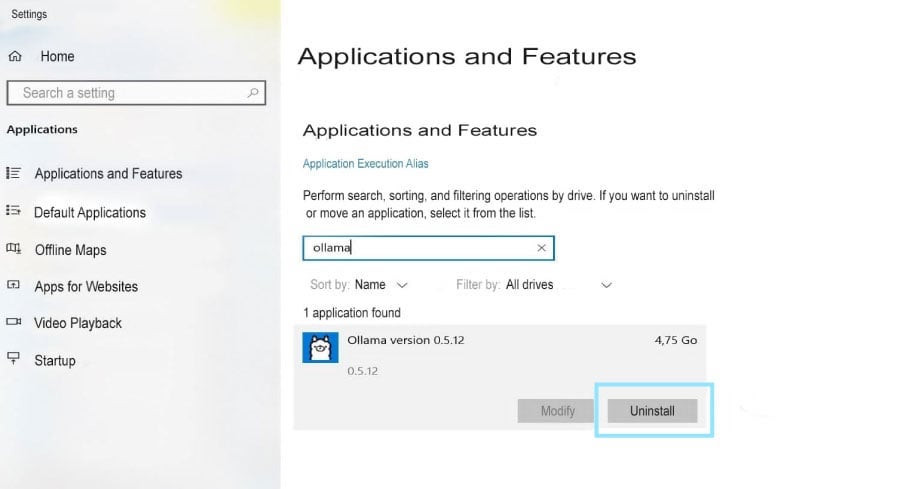
Task: Open Apps for Websites settings
Action: click(86, 286)
